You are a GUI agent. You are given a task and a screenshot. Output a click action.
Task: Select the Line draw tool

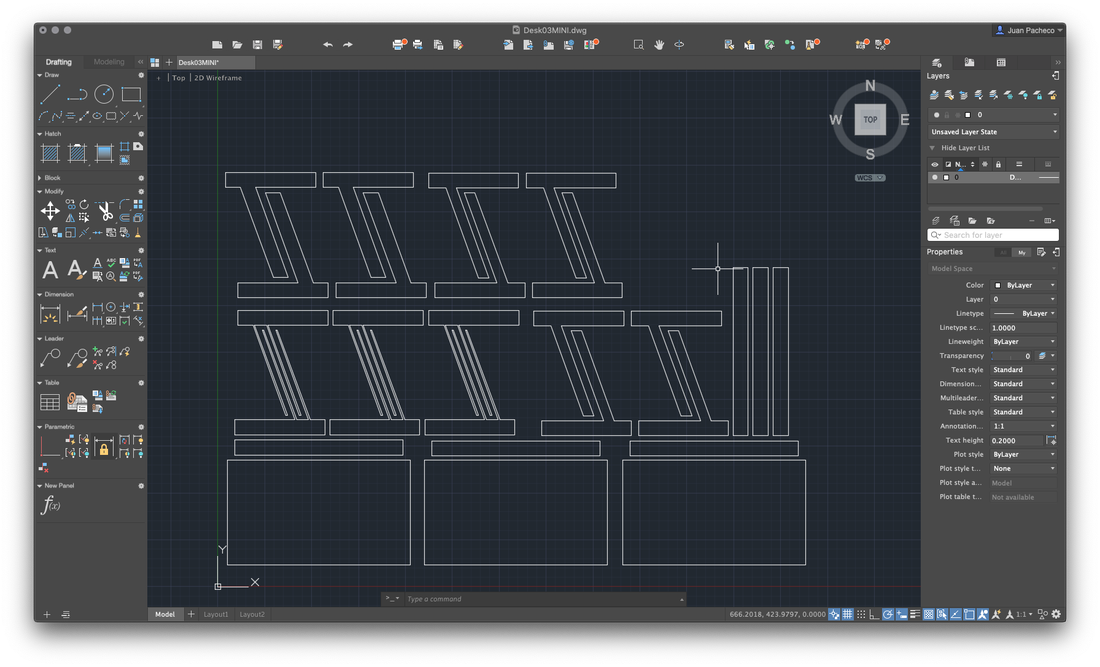click(50, 94)
